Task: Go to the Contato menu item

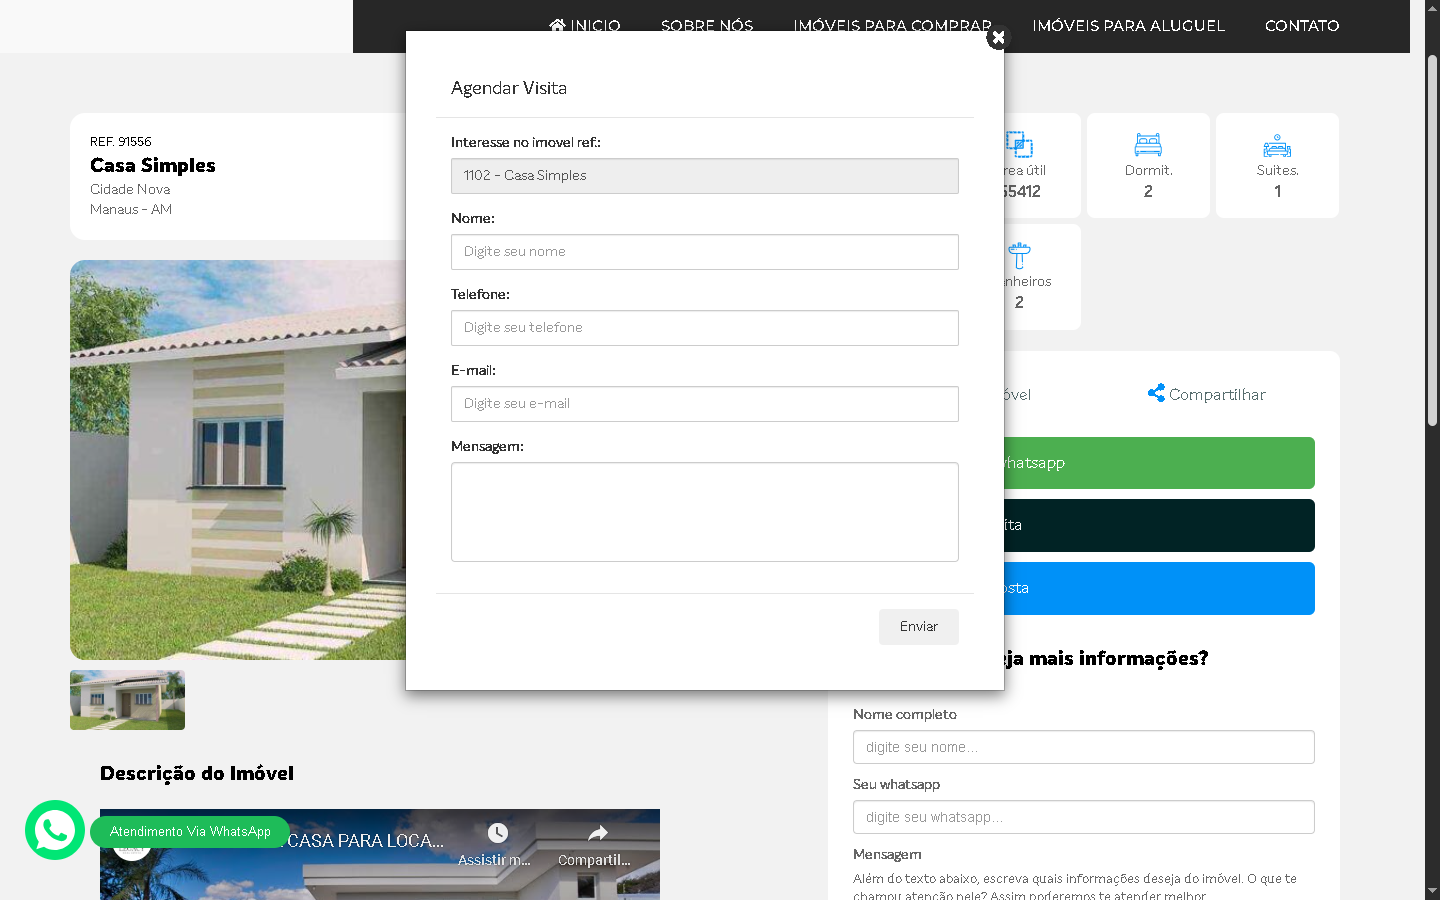Action: [1301, 26]
